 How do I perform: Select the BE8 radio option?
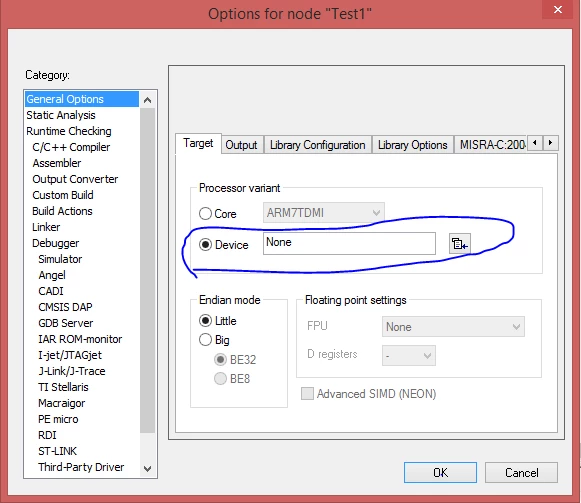220,378
